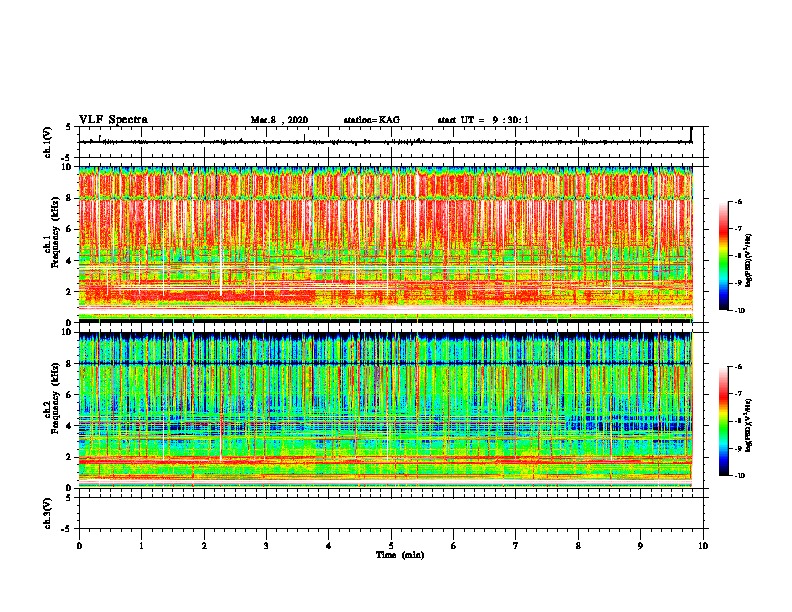The width and height of the screenshot is (792, 612).
Task: Click the ch.1 voltage waveform trace
Action: (x=385, y=142)
